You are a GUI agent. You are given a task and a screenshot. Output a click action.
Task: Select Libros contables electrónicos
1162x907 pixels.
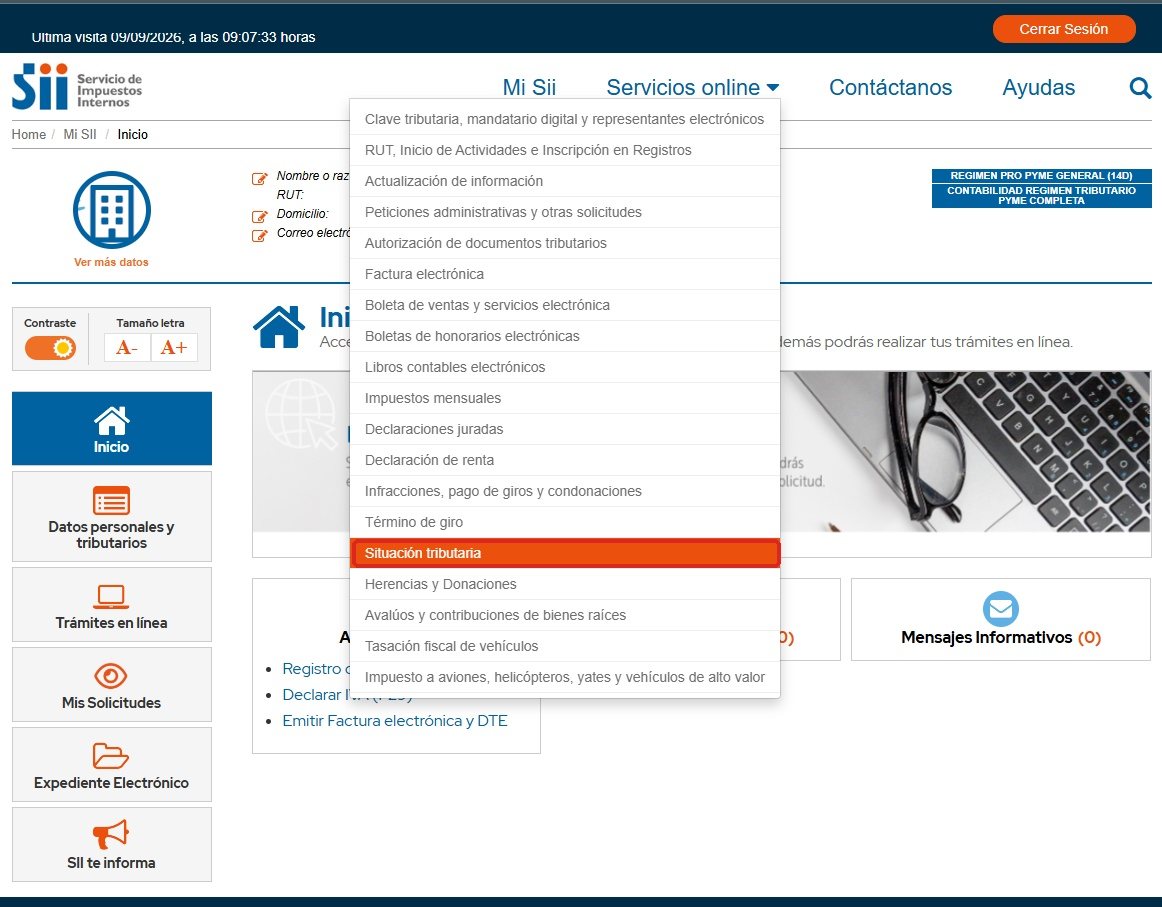(565, 368)
